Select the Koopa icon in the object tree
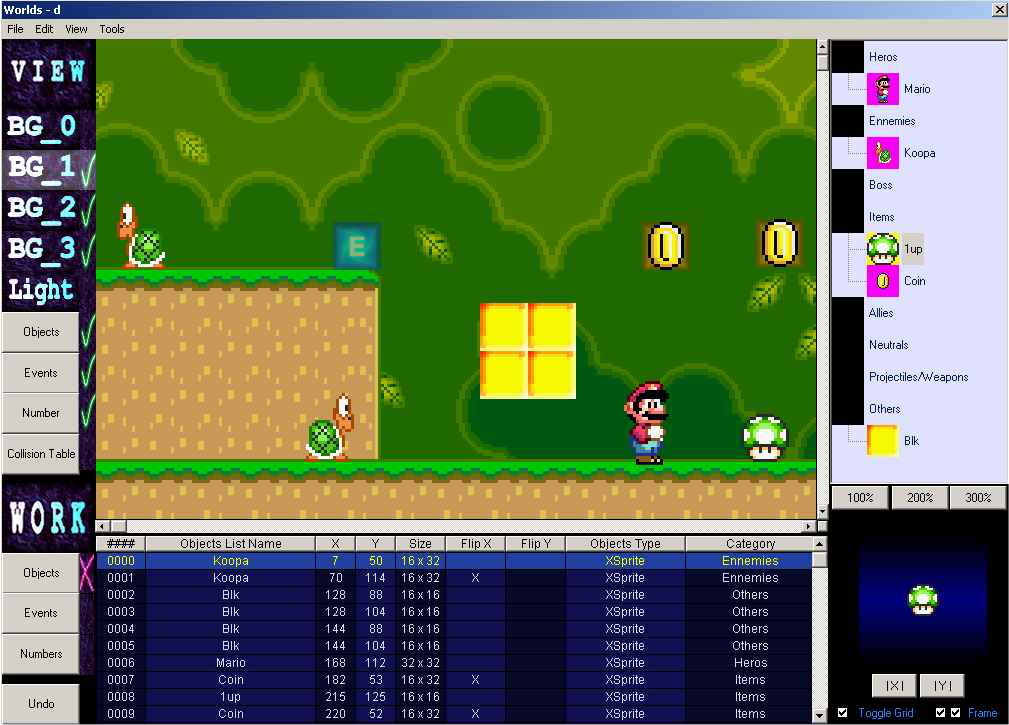 (x=883, y=153)
